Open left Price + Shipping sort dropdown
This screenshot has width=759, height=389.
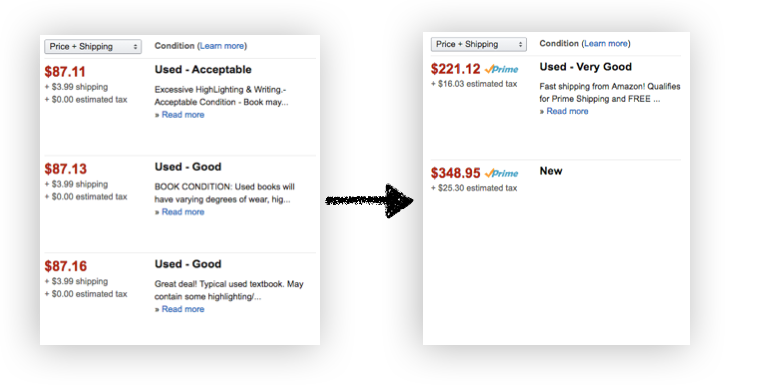[93, 46]
